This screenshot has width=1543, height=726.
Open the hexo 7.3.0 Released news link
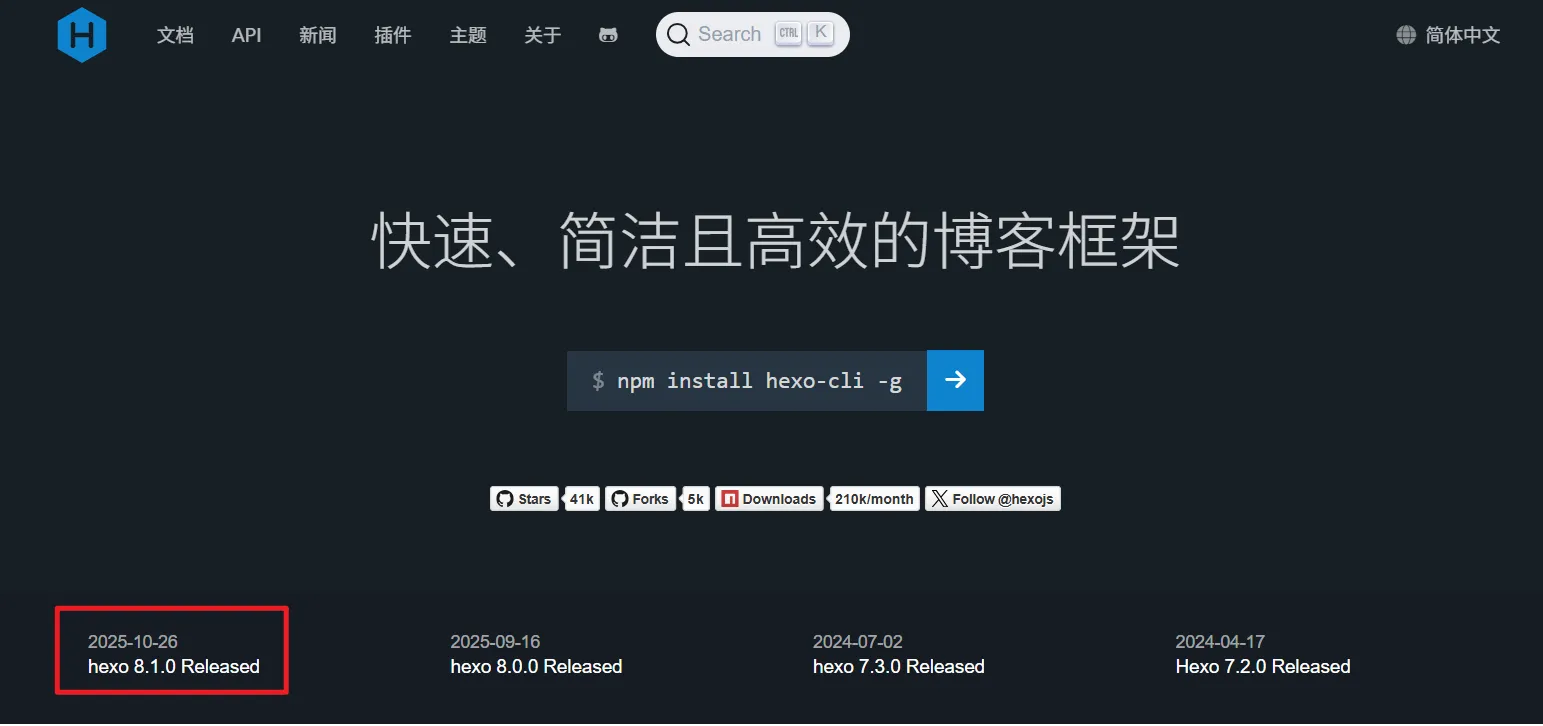coord(897,666)
